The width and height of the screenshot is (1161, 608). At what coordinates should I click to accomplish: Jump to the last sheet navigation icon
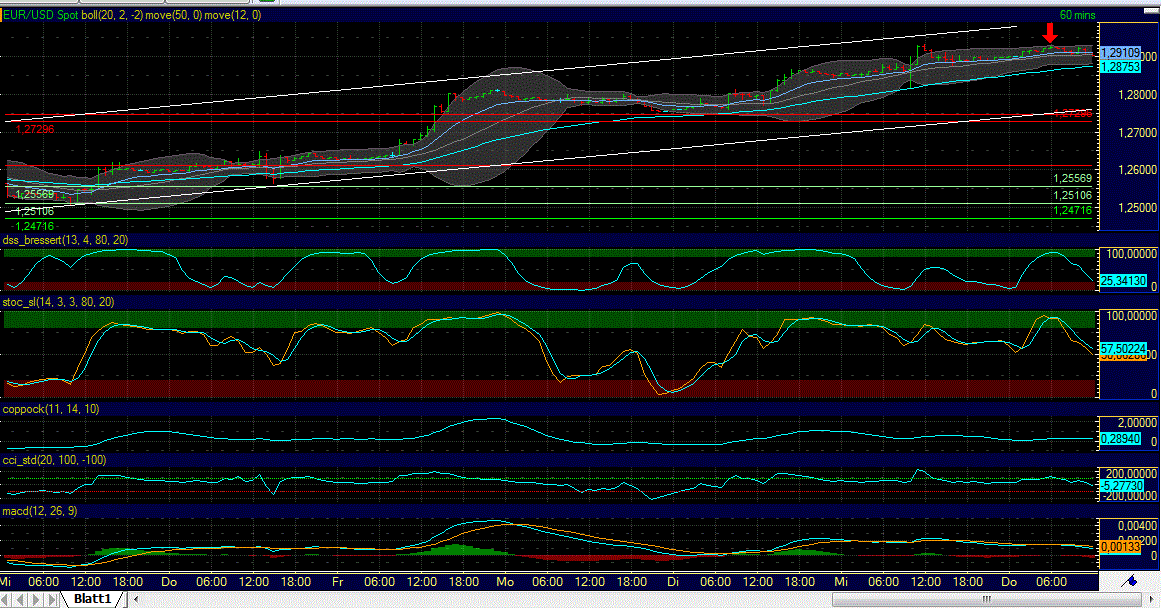click(51, 598)
